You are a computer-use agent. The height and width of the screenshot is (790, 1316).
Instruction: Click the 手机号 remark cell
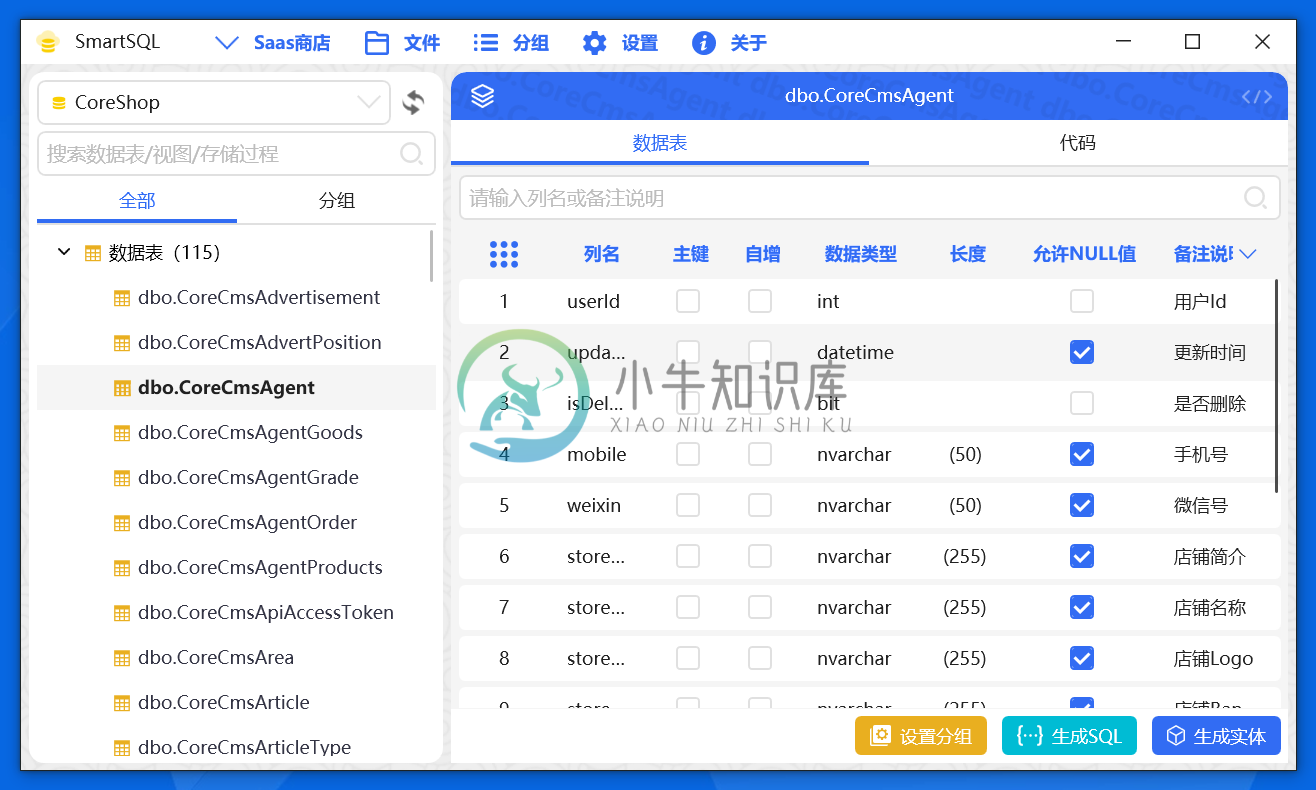pos(1201,454)
